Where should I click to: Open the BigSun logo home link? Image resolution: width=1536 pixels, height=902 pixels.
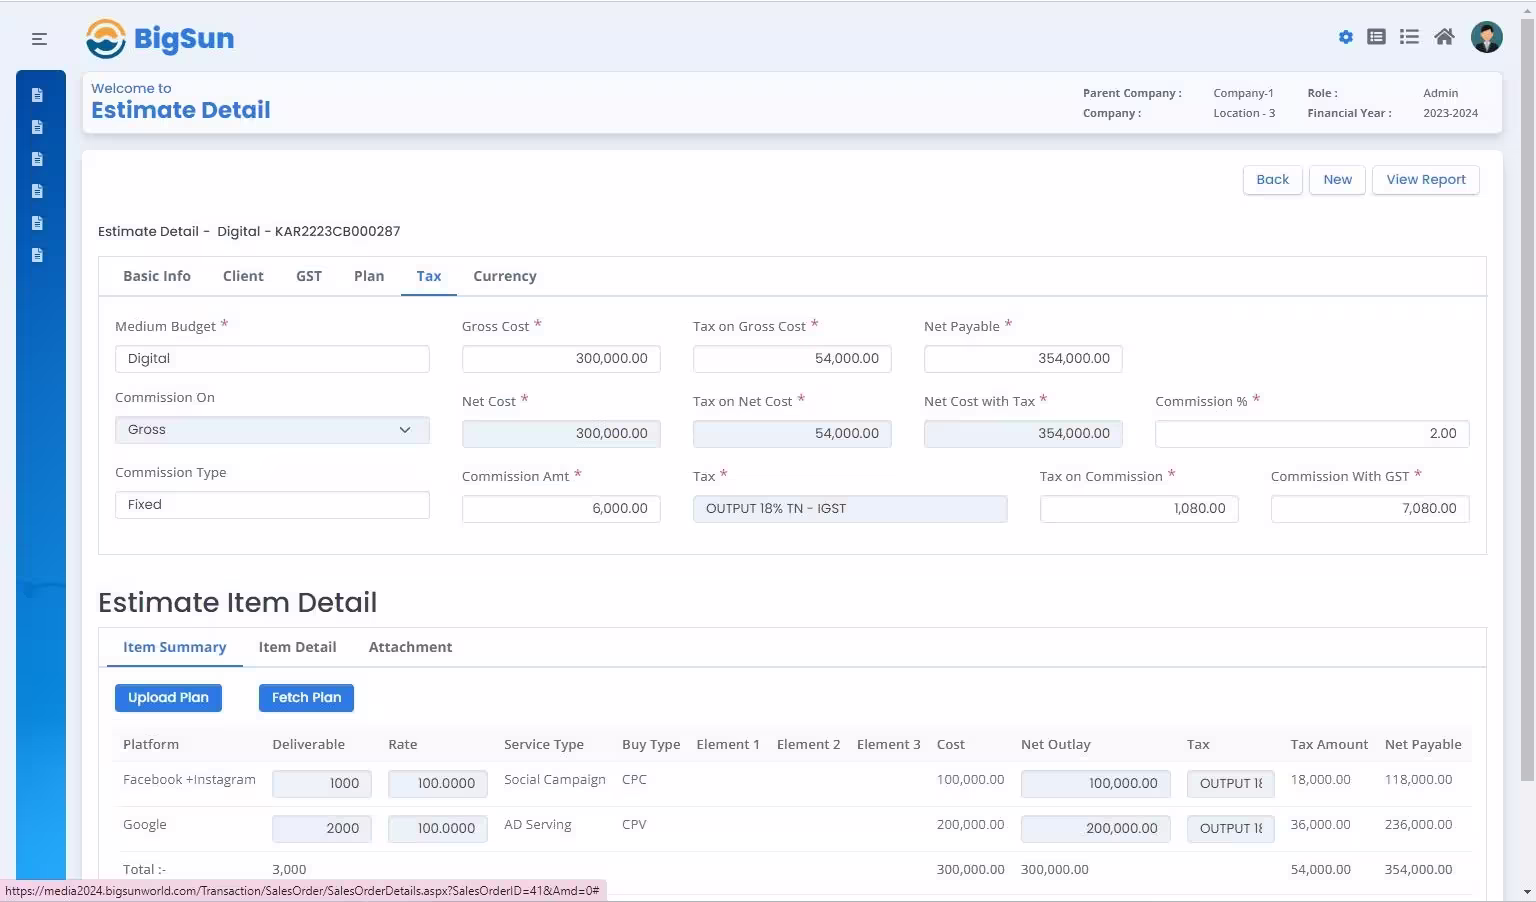tap(160, 39)
